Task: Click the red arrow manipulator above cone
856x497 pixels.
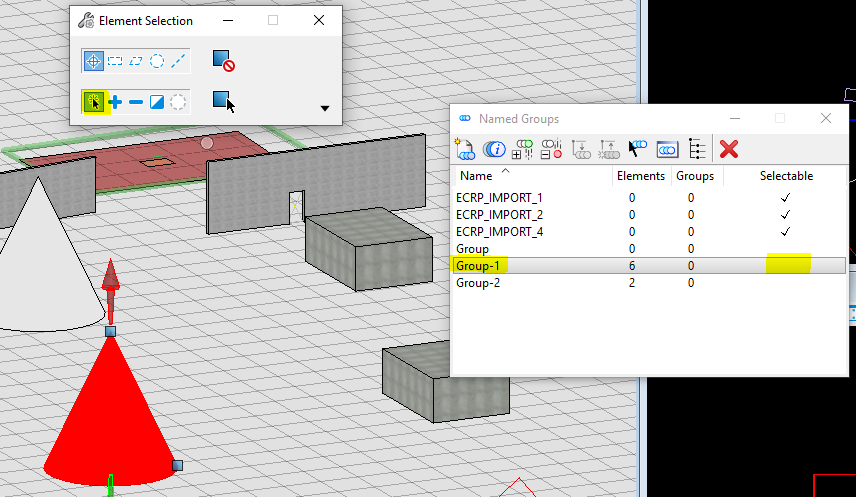Action: (111, 291)
